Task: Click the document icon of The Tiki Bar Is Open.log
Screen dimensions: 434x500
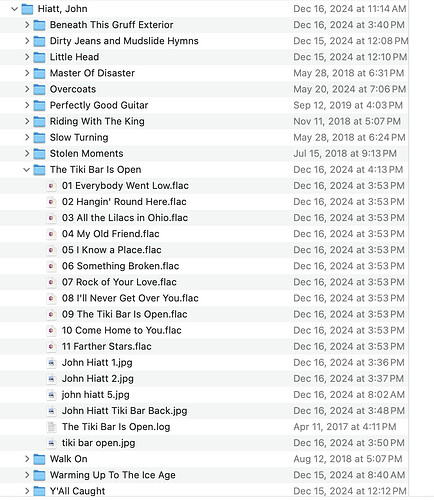Action: (x=51, y=427)
